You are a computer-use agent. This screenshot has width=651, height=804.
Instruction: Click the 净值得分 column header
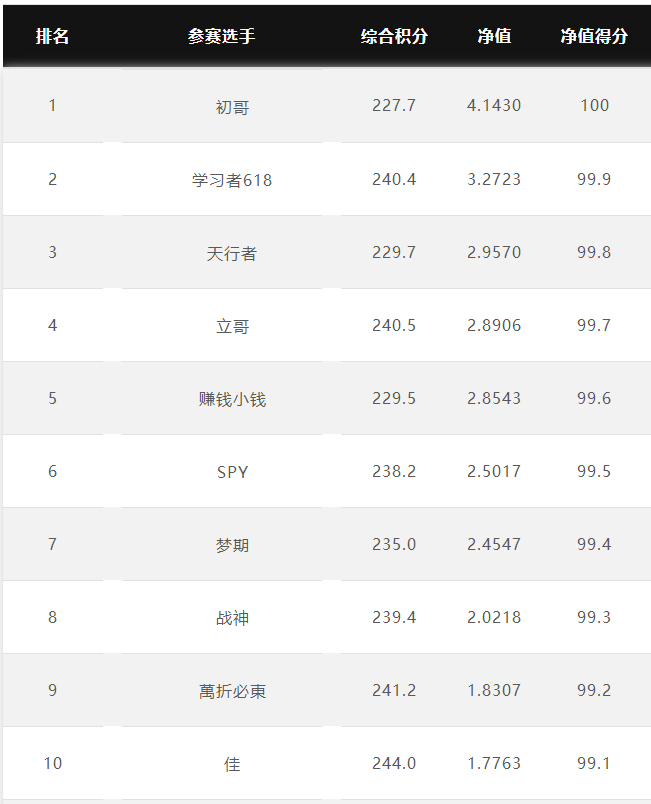[594, 36]
